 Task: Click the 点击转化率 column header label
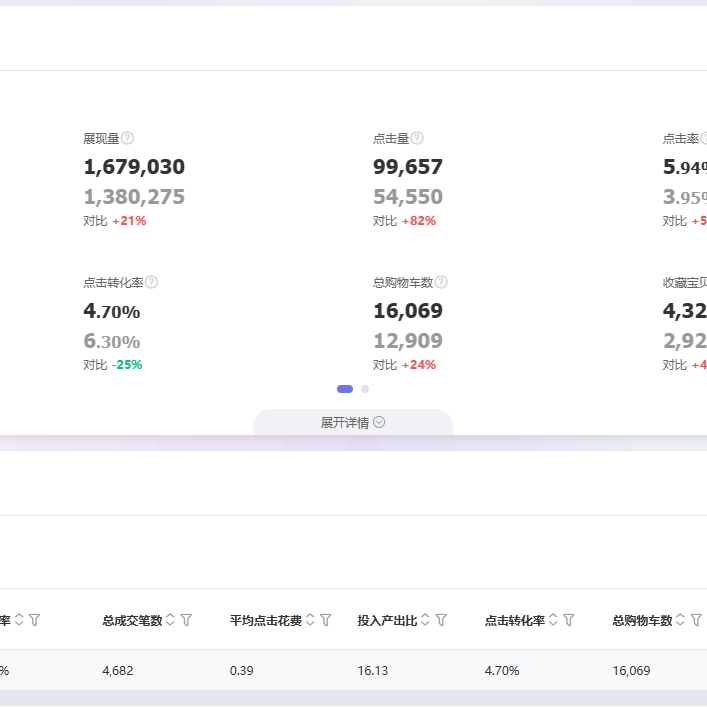(x=514, y=620)
